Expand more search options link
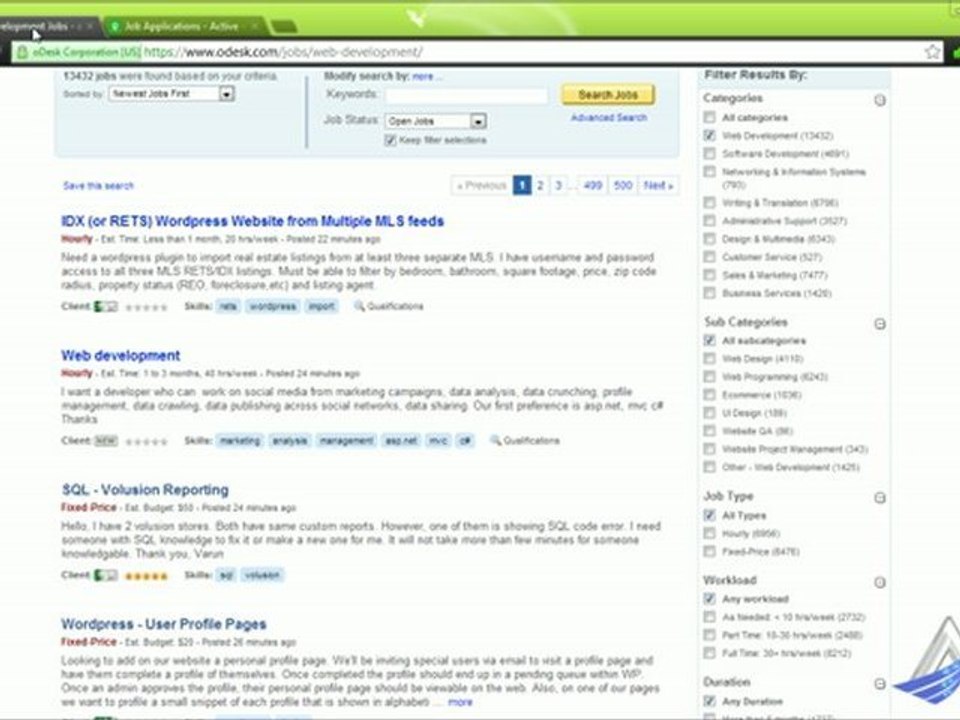This screenshot has width=960, height=720. (x=426, y=77)
